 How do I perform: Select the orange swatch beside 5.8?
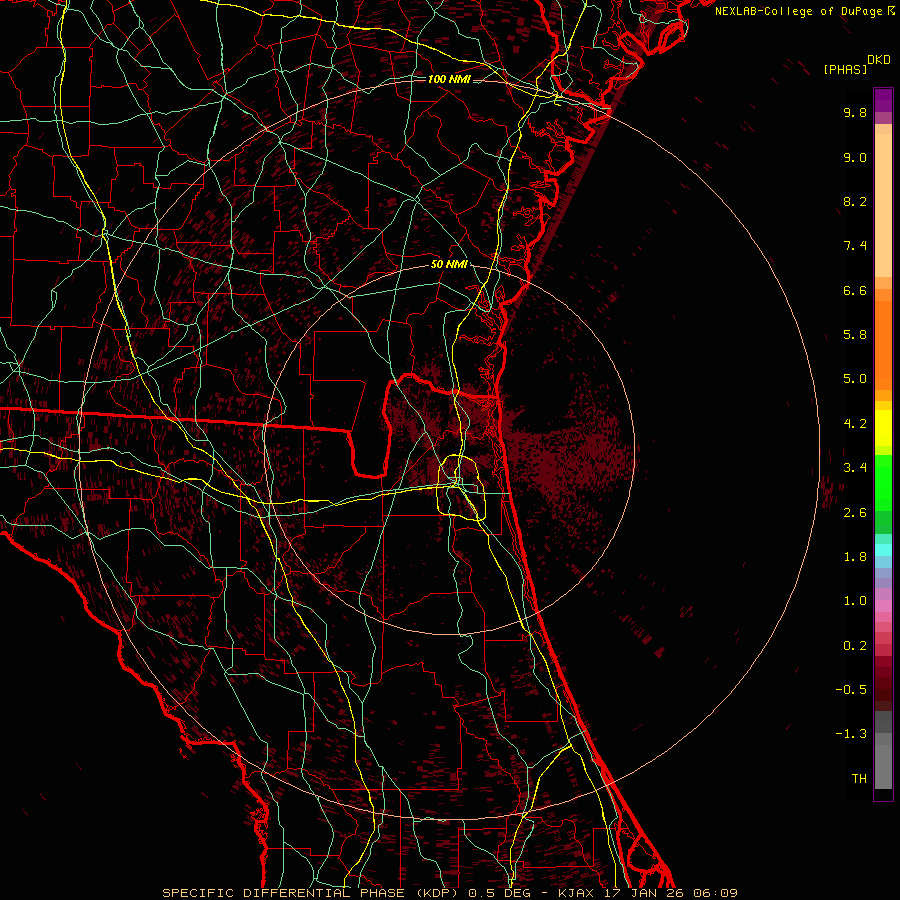coord(883,335)
